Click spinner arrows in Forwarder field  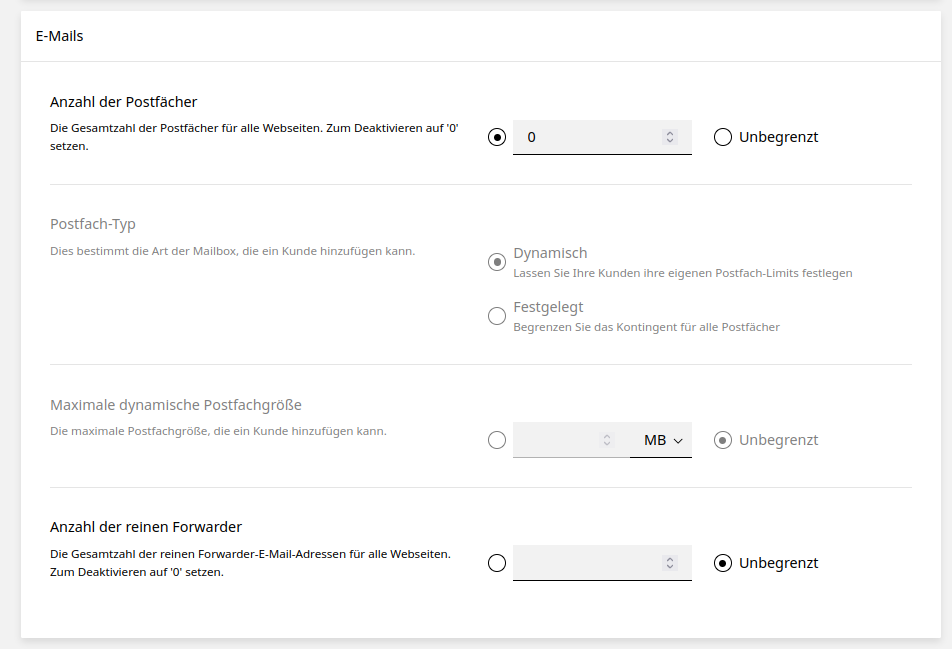click(670, 563)
